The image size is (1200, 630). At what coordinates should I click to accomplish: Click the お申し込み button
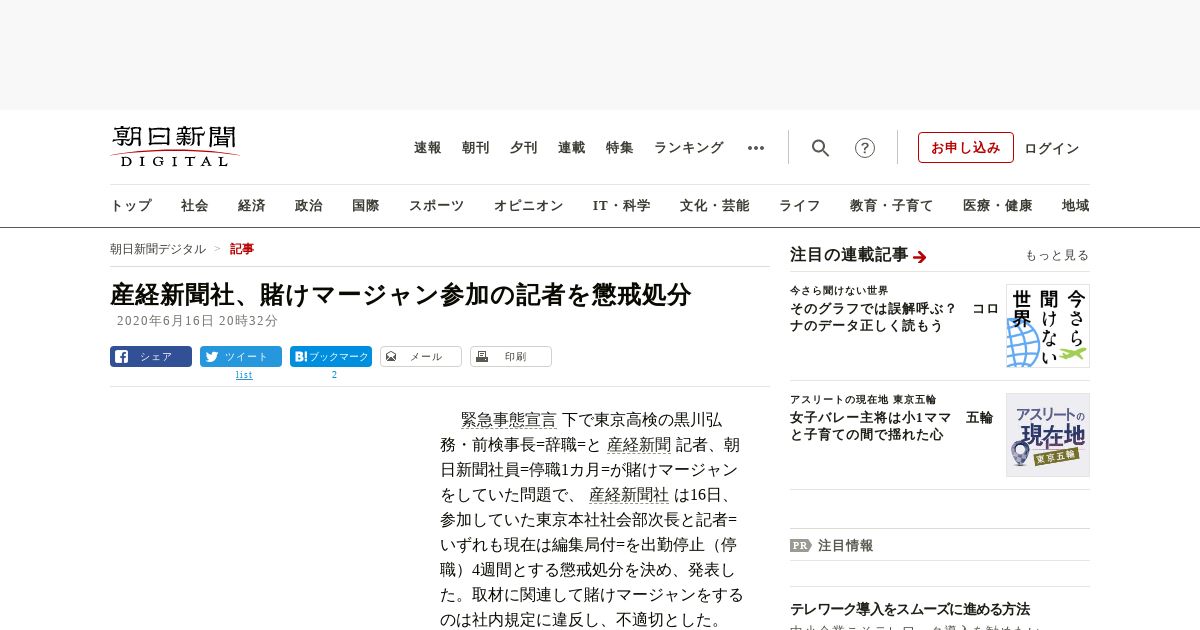coord(966,148)
